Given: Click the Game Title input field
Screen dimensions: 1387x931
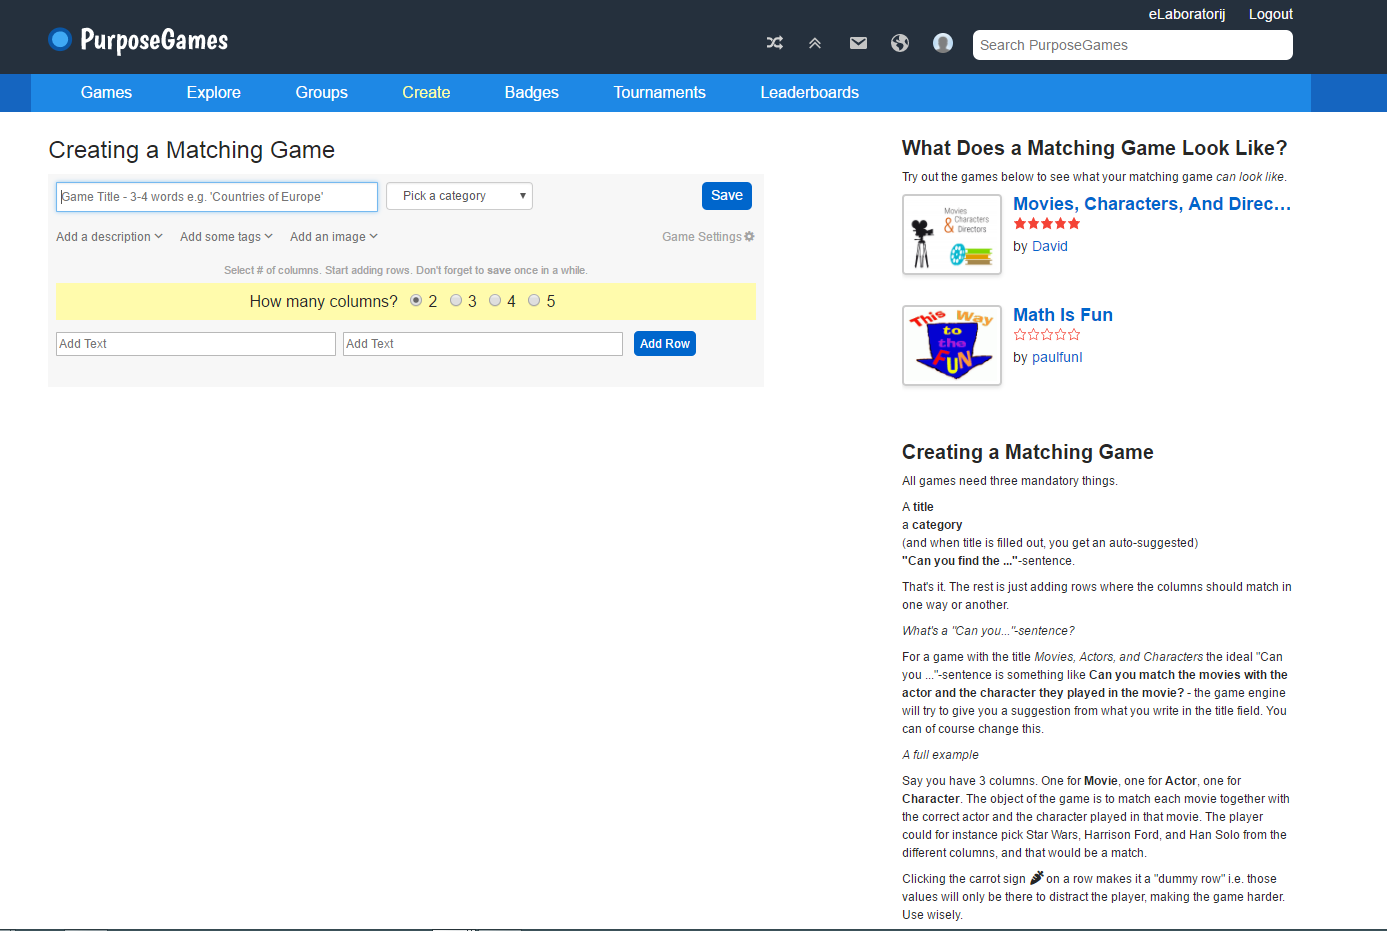Looking at the screenshot, I should [x=217, y=197].
